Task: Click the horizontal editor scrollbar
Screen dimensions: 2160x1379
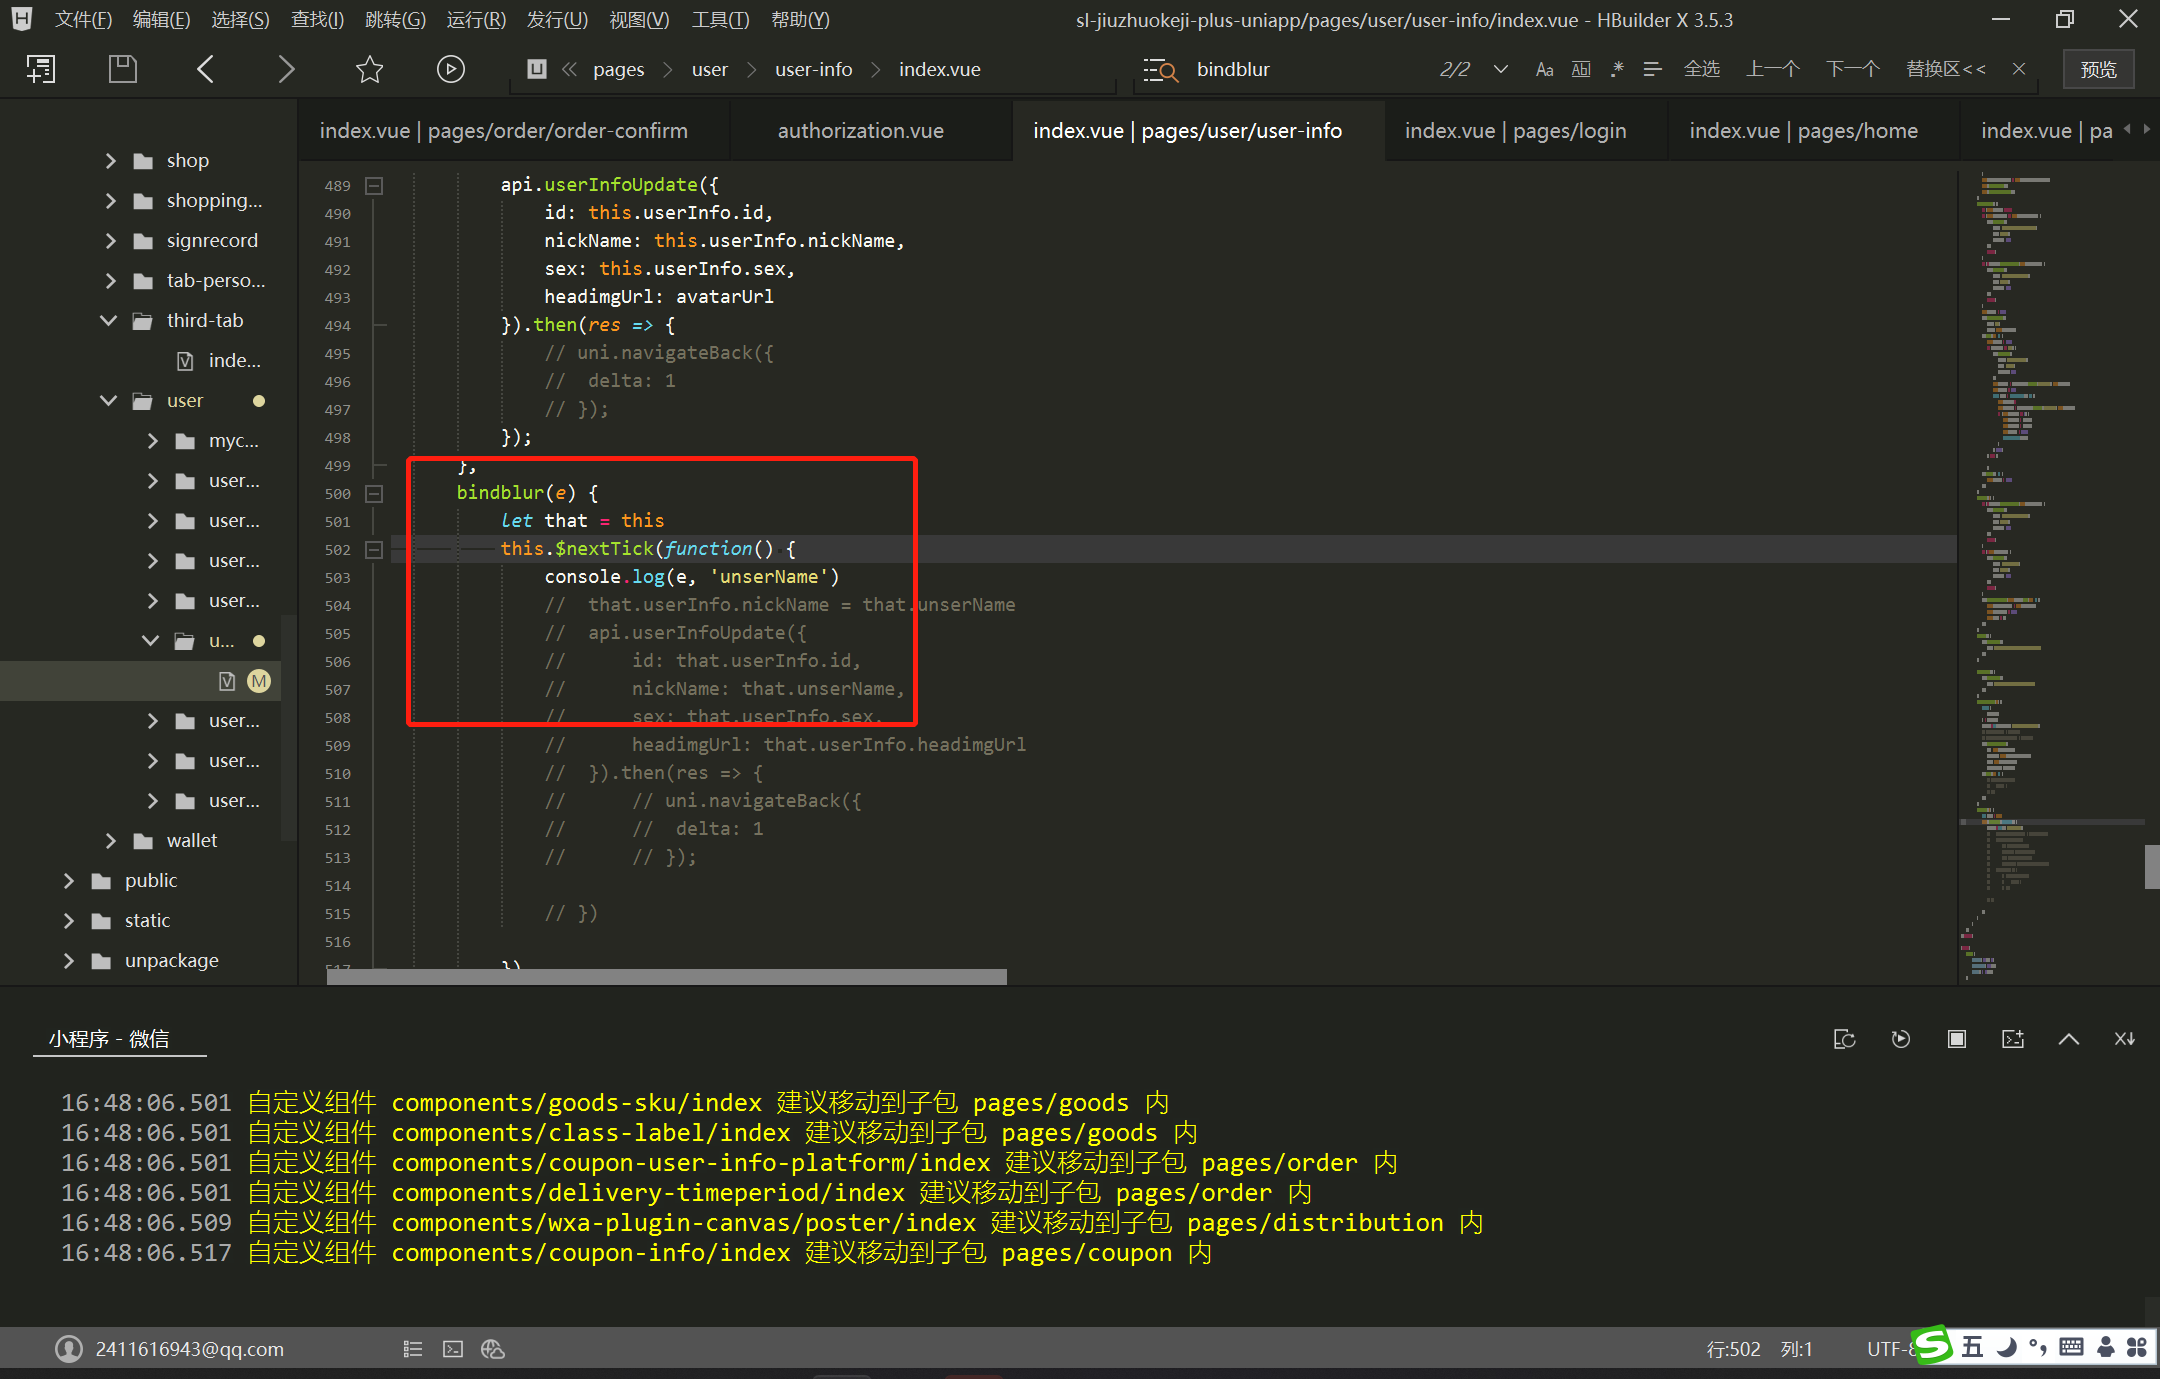Action: click(666, 977)
